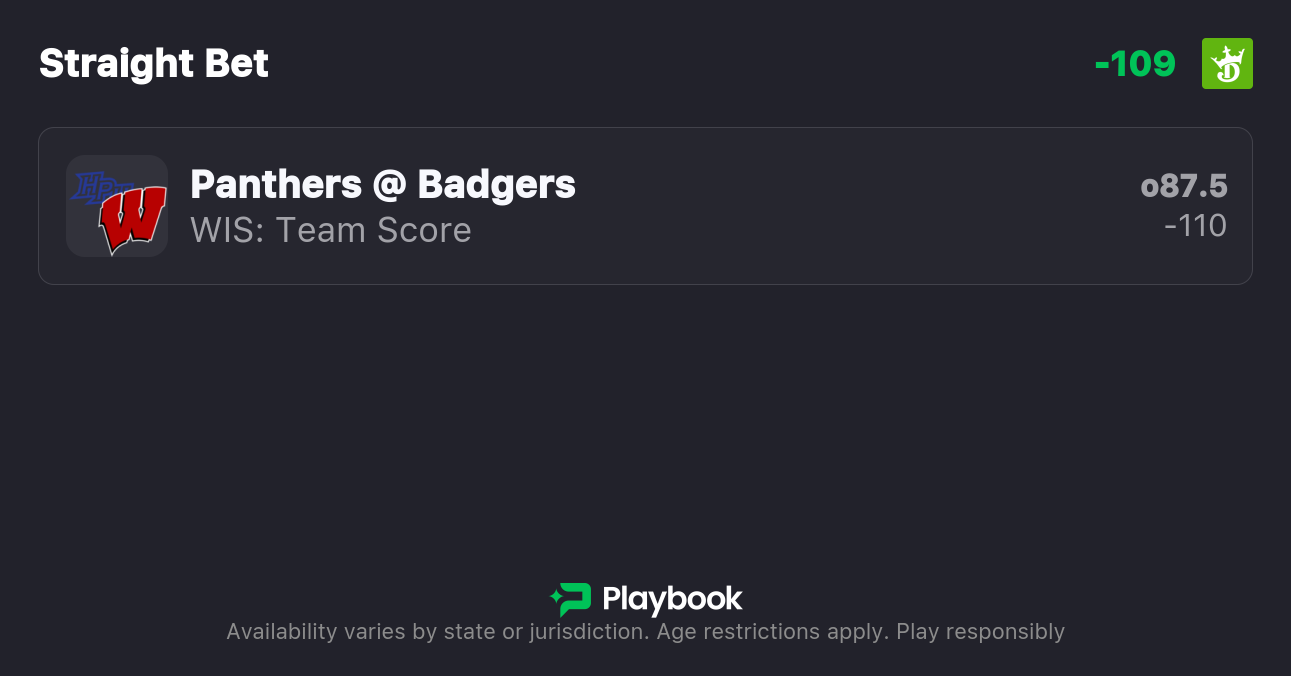Image resolution: width=1291 pixels, height=676 pixels.
Task: Click the green Playbook logo icon
Action: (x=571, y=599)
